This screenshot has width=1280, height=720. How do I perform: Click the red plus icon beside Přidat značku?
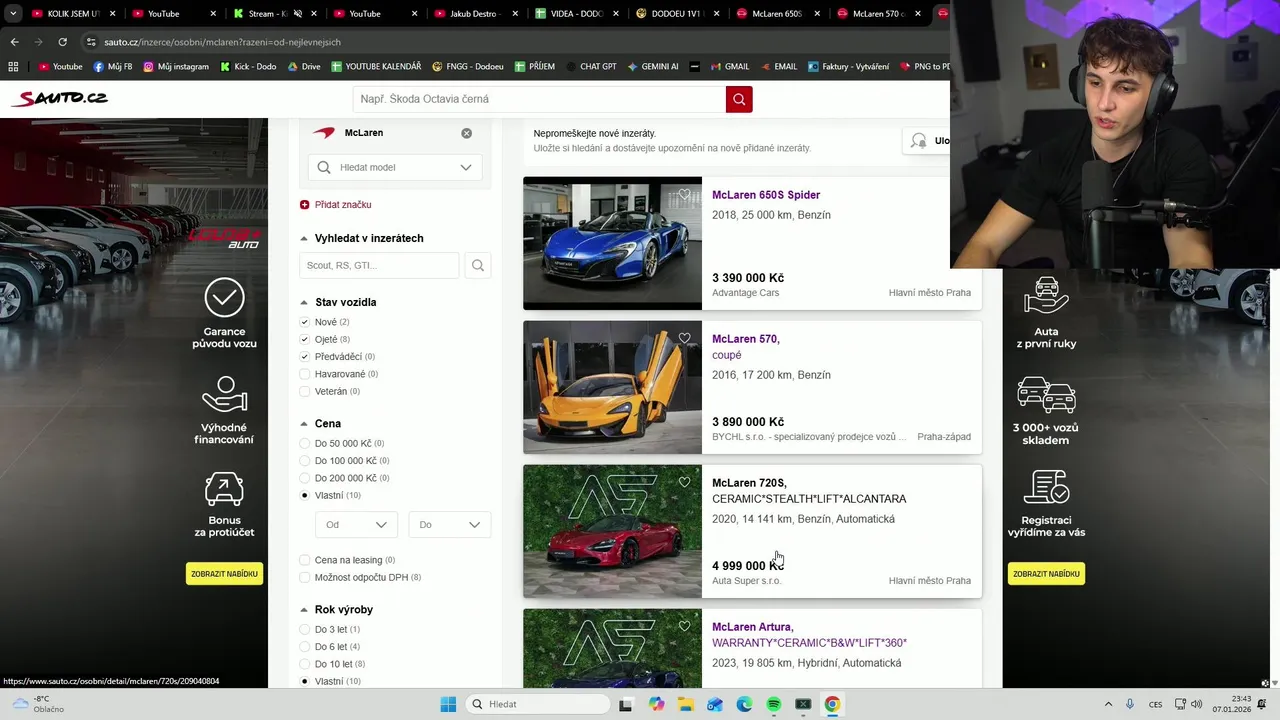[305, 205]
